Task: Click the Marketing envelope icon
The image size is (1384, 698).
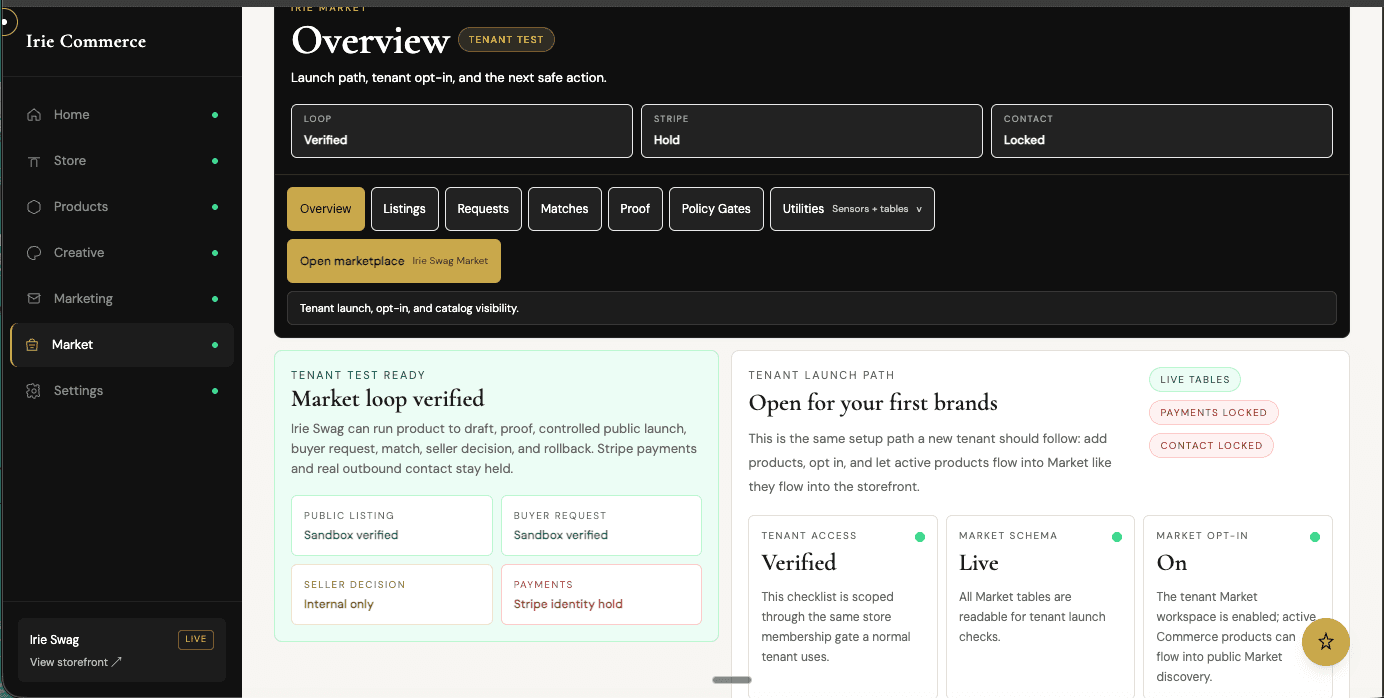Action: tap(34, 299)
